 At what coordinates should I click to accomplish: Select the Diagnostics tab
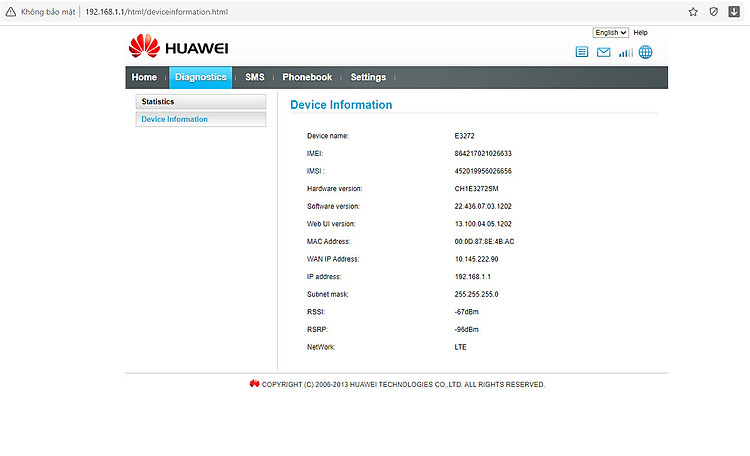(x=201, y=77)
